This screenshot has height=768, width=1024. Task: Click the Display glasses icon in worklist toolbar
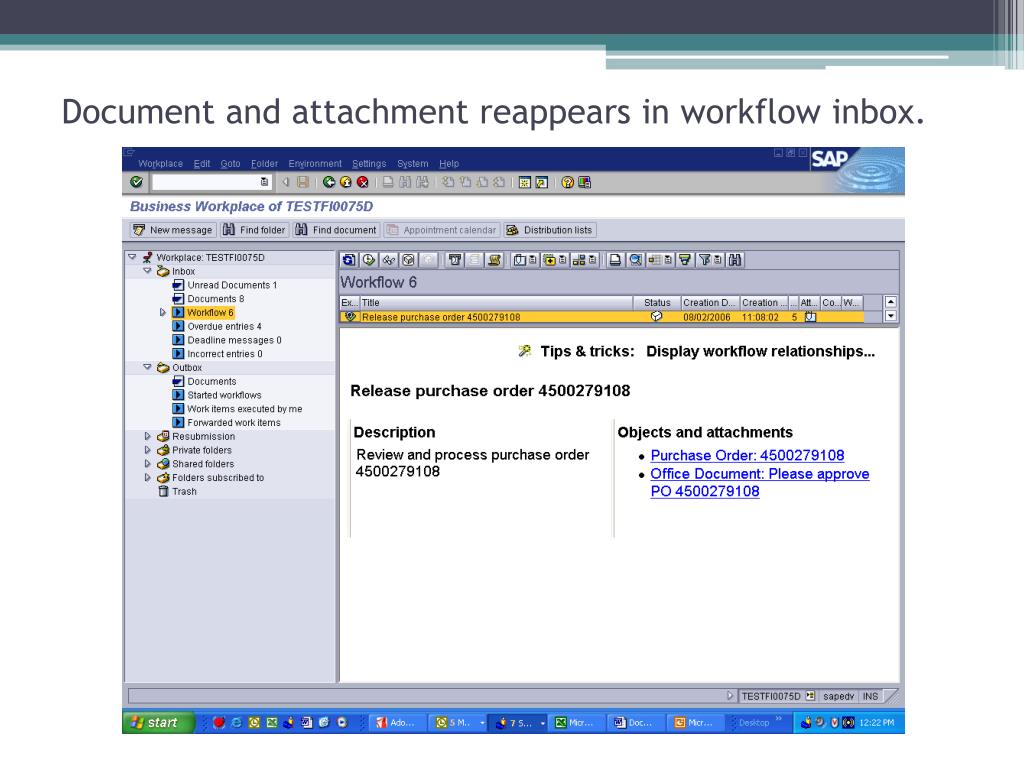coord(389,260)
